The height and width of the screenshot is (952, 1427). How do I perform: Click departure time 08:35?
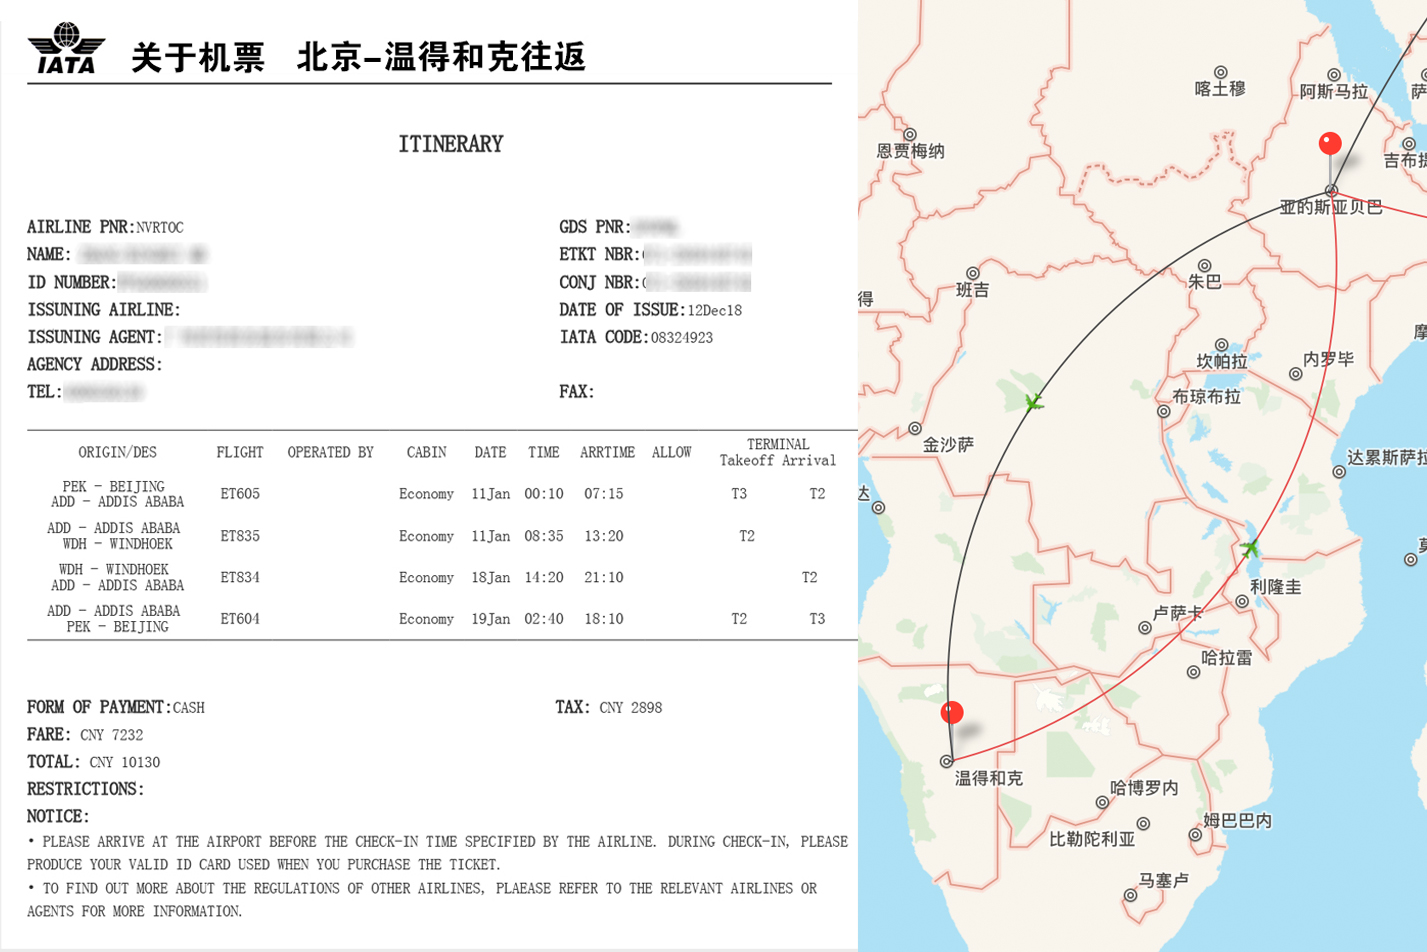pyautogui.click(x=544, y=536)
